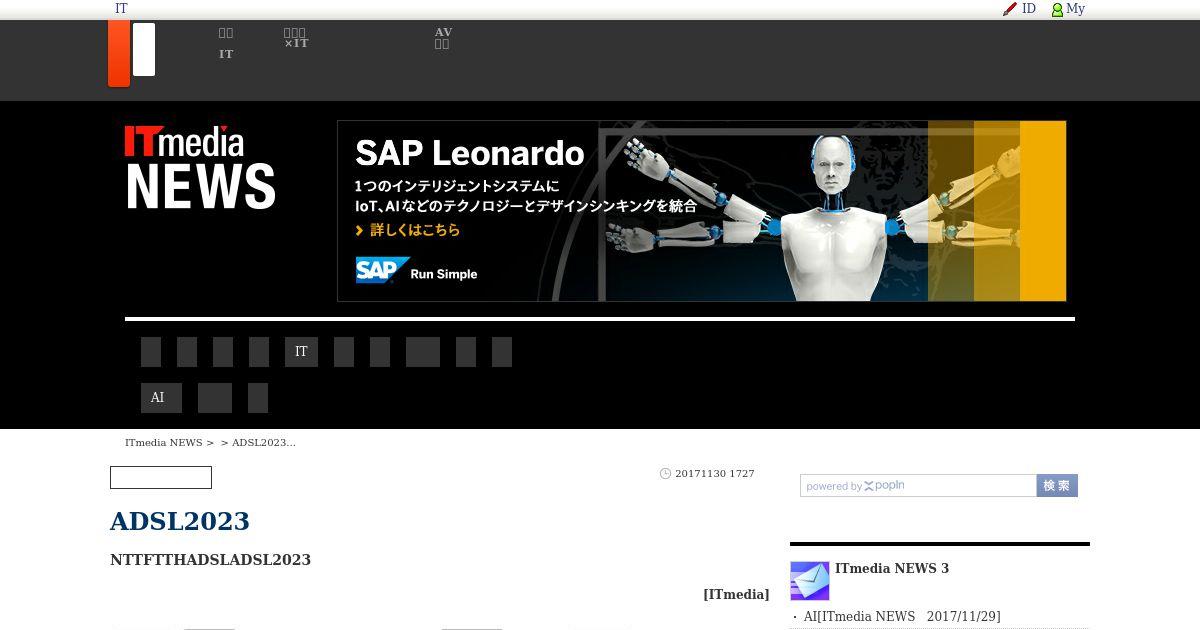Open the ITmedia NEWS logo
The width and height of the screenshot is (1200, 630).
[x=200, y=167]
